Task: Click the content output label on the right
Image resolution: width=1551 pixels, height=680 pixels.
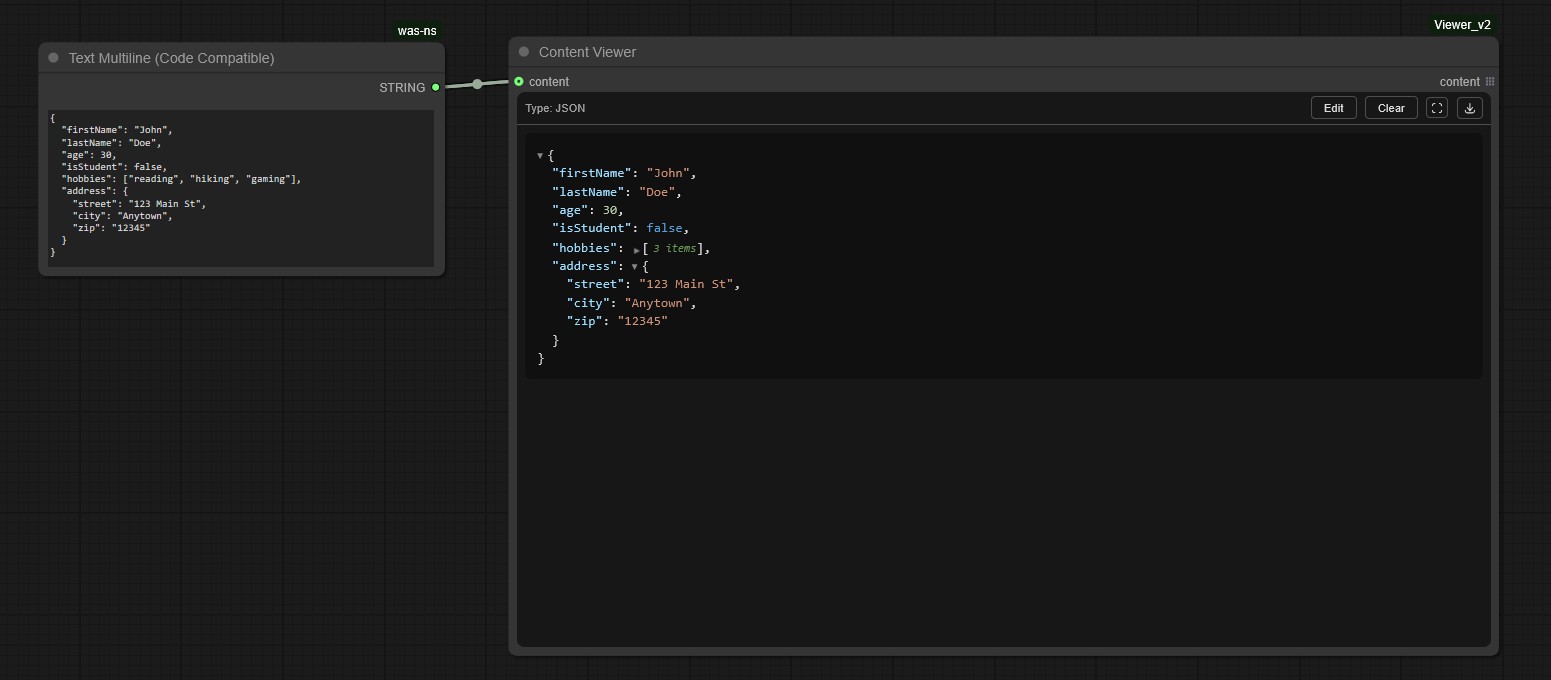Action: (x=1459, y=82)
